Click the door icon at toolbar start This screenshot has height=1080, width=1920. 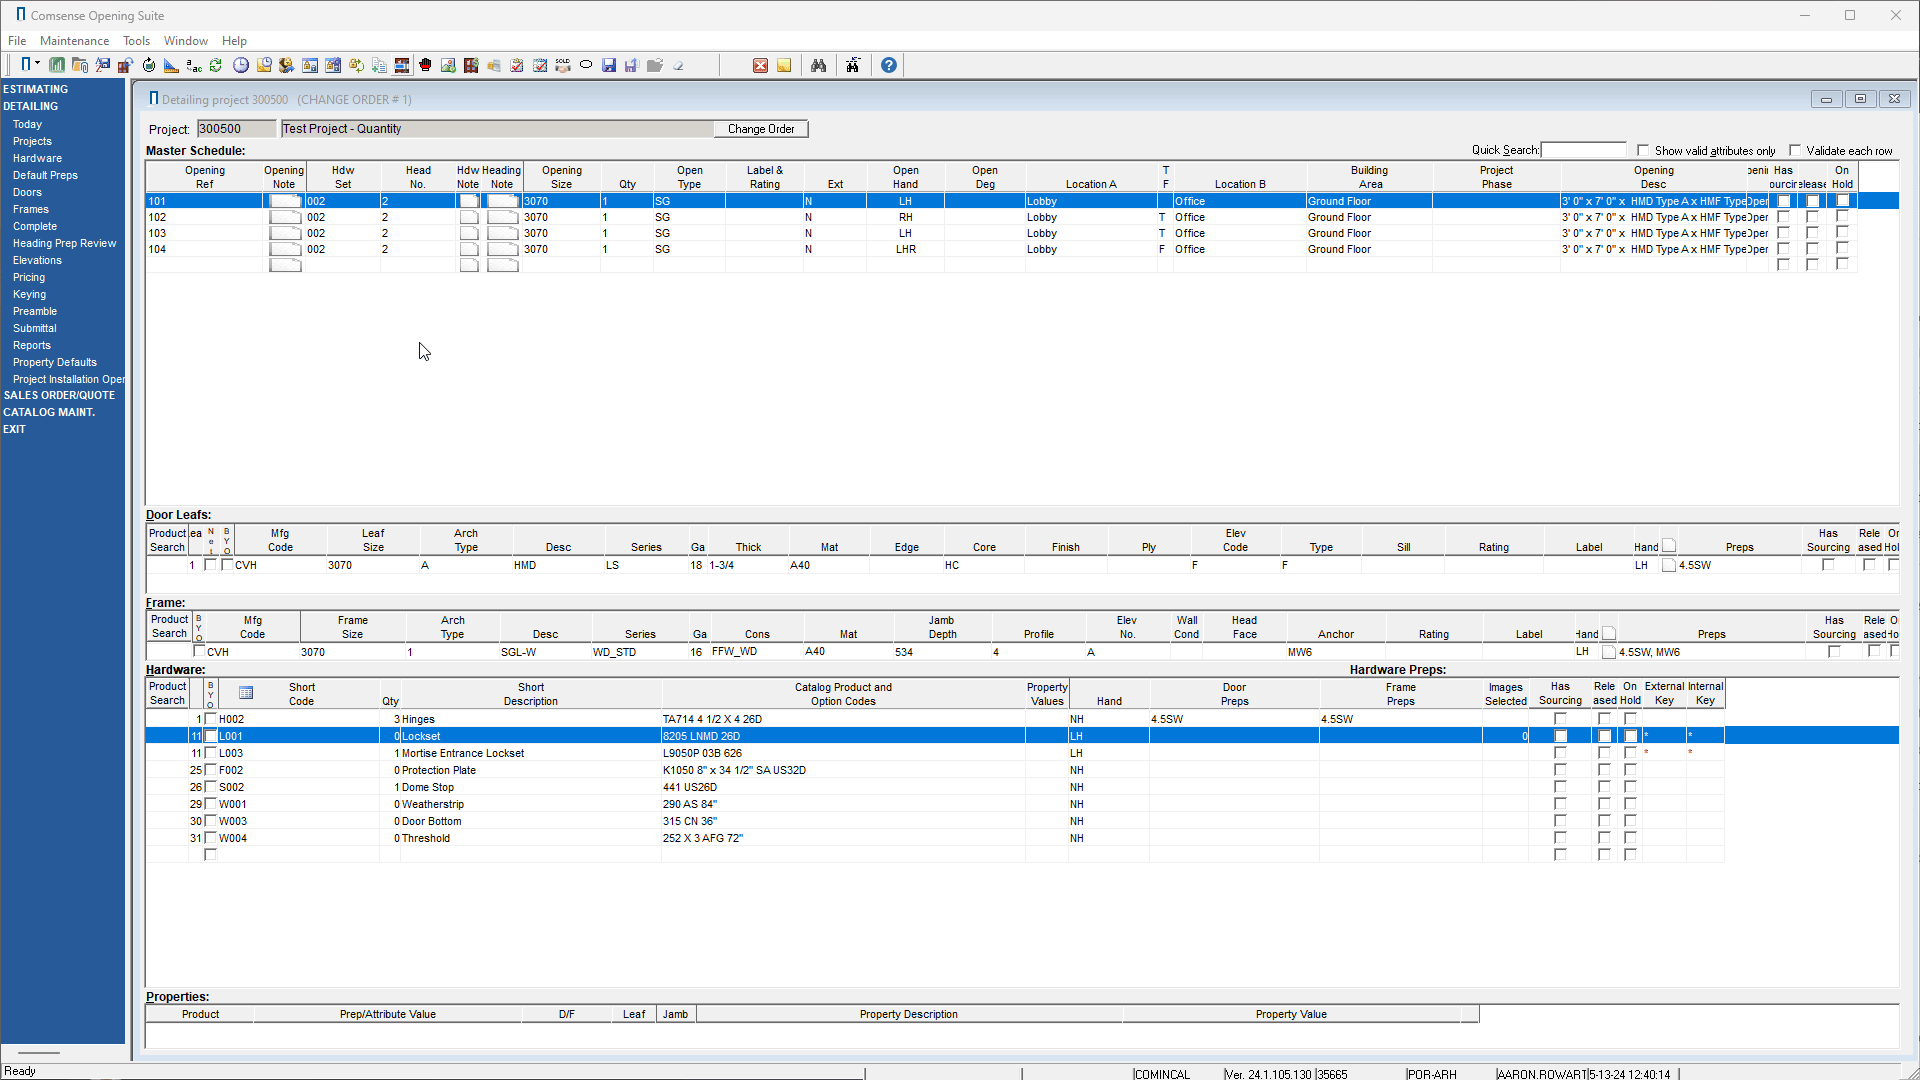point(25,65)
